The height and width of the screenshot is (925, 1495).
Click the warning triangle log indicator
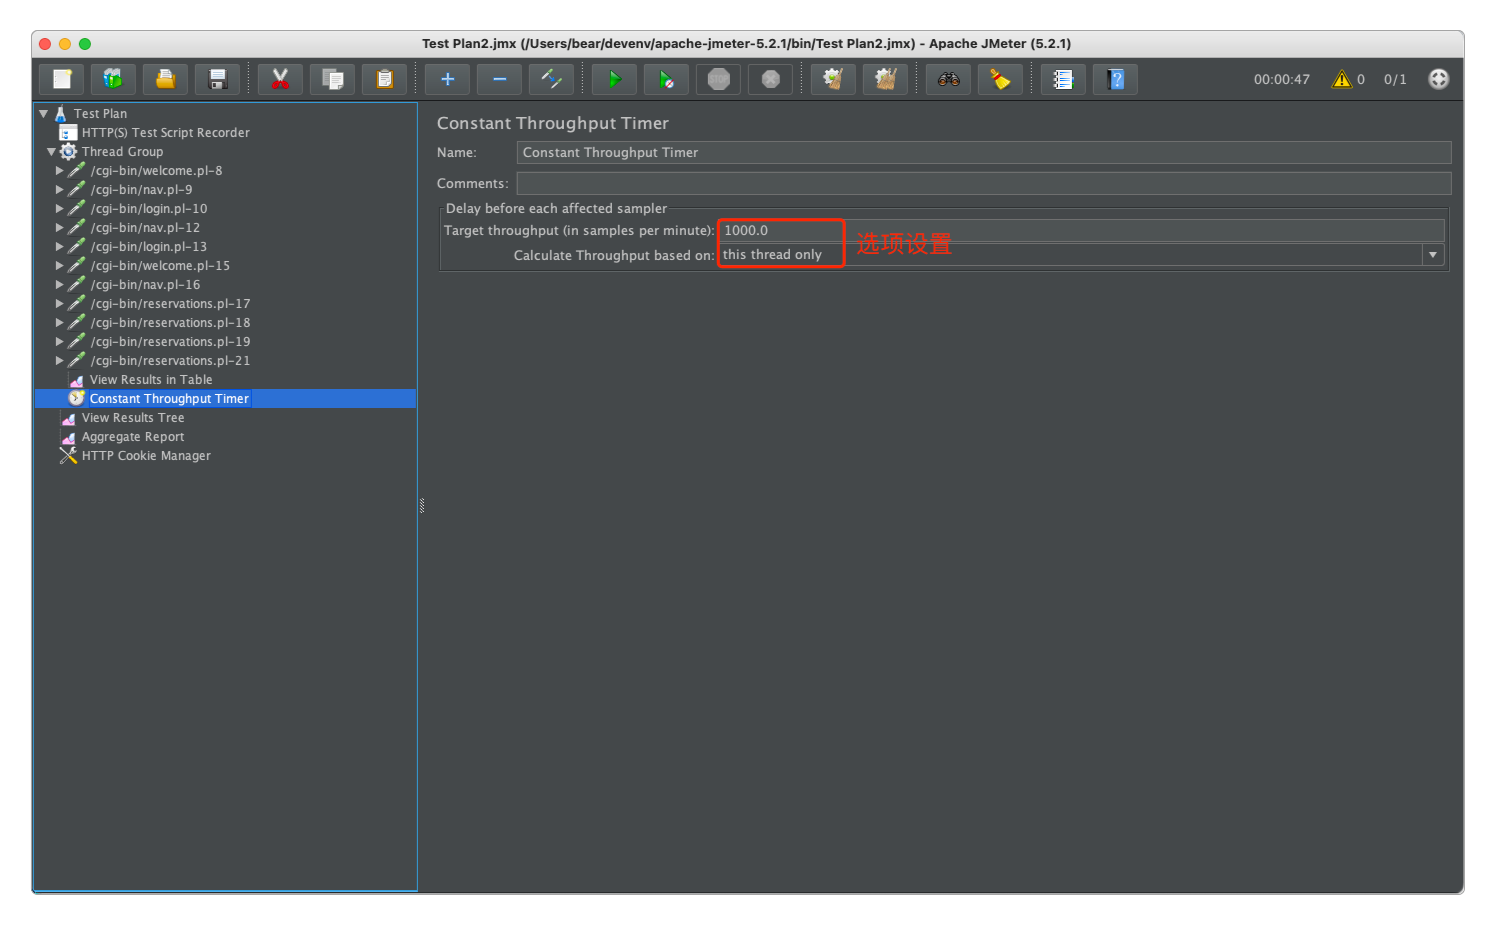coord(1342,79)
